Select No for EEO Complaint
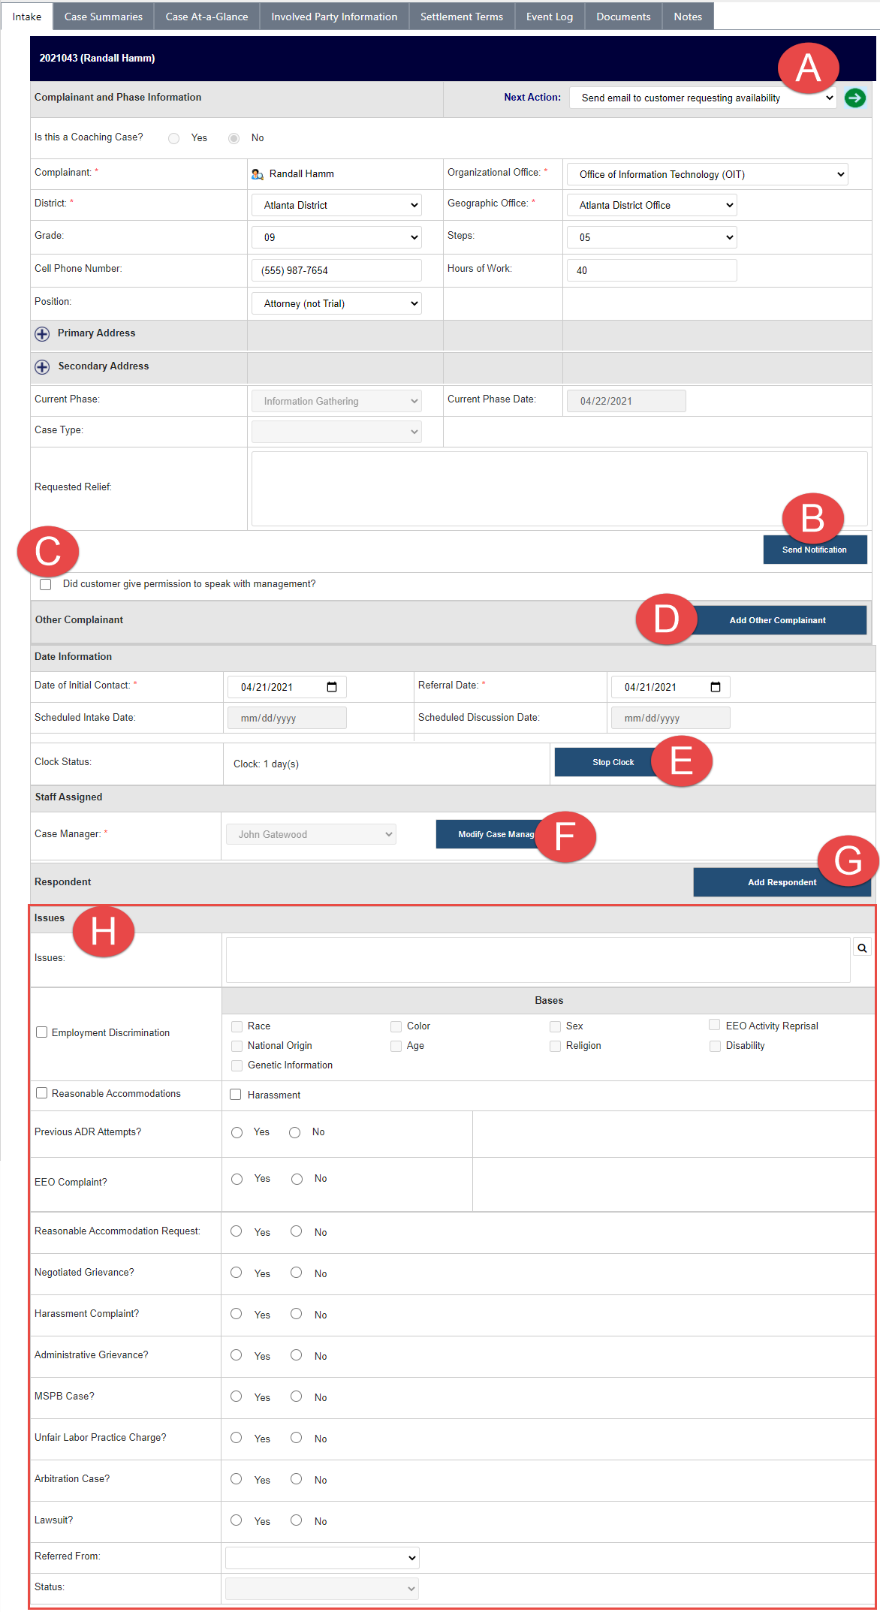The image size is (880, 1612). point(297,1179)
